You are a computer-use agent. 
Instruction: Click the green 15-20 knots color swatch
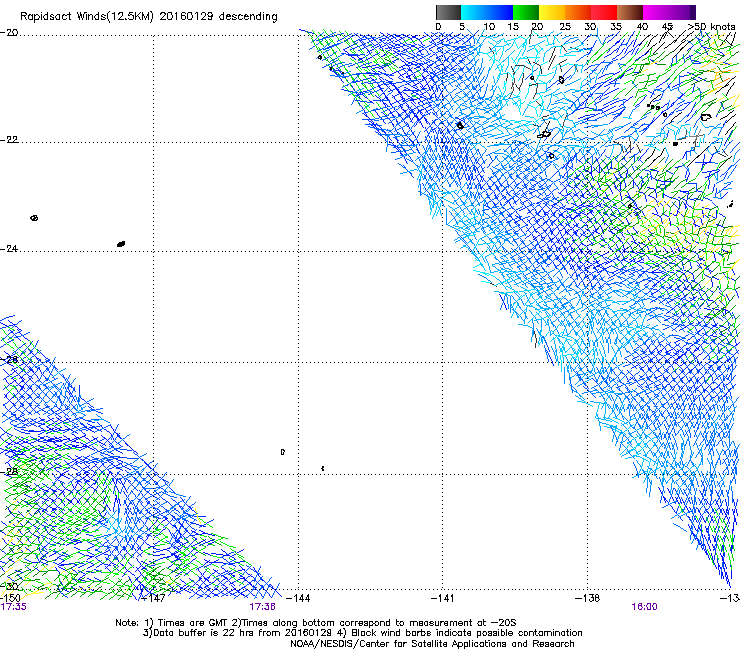(526, 12)
